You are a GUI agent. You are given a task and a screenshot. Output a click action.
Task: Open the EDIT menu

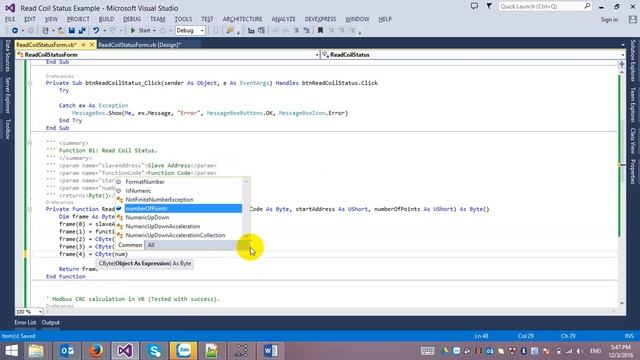30,19
